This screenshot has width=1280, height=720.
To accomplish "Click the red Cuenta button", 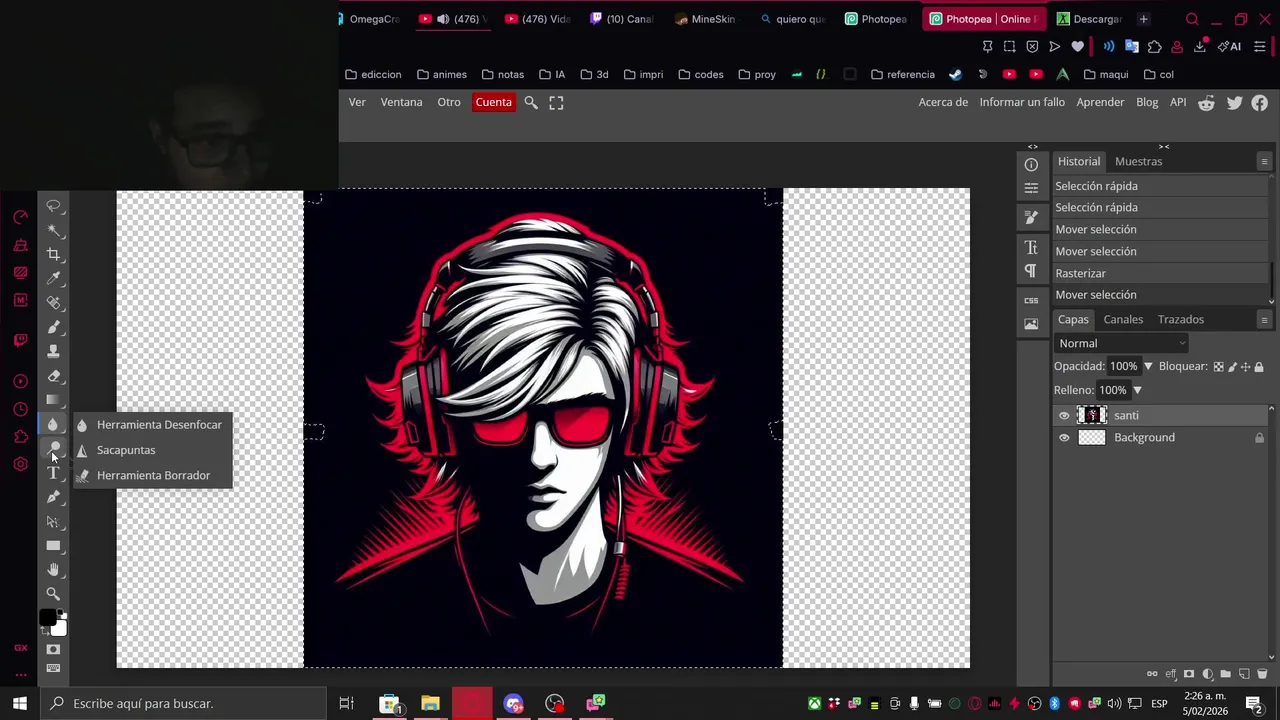I will 493,102.
